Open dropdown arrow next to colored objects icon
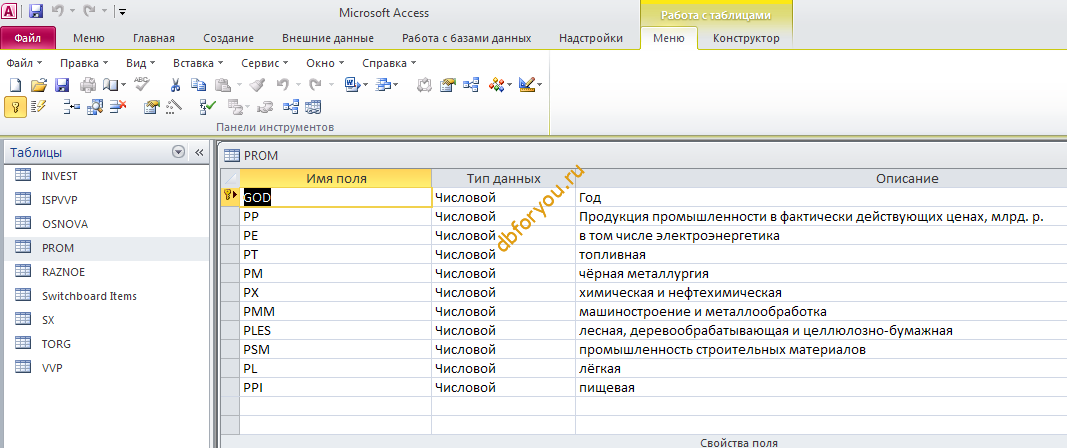Screen dimensions: 1067x448 coord(509,85)
